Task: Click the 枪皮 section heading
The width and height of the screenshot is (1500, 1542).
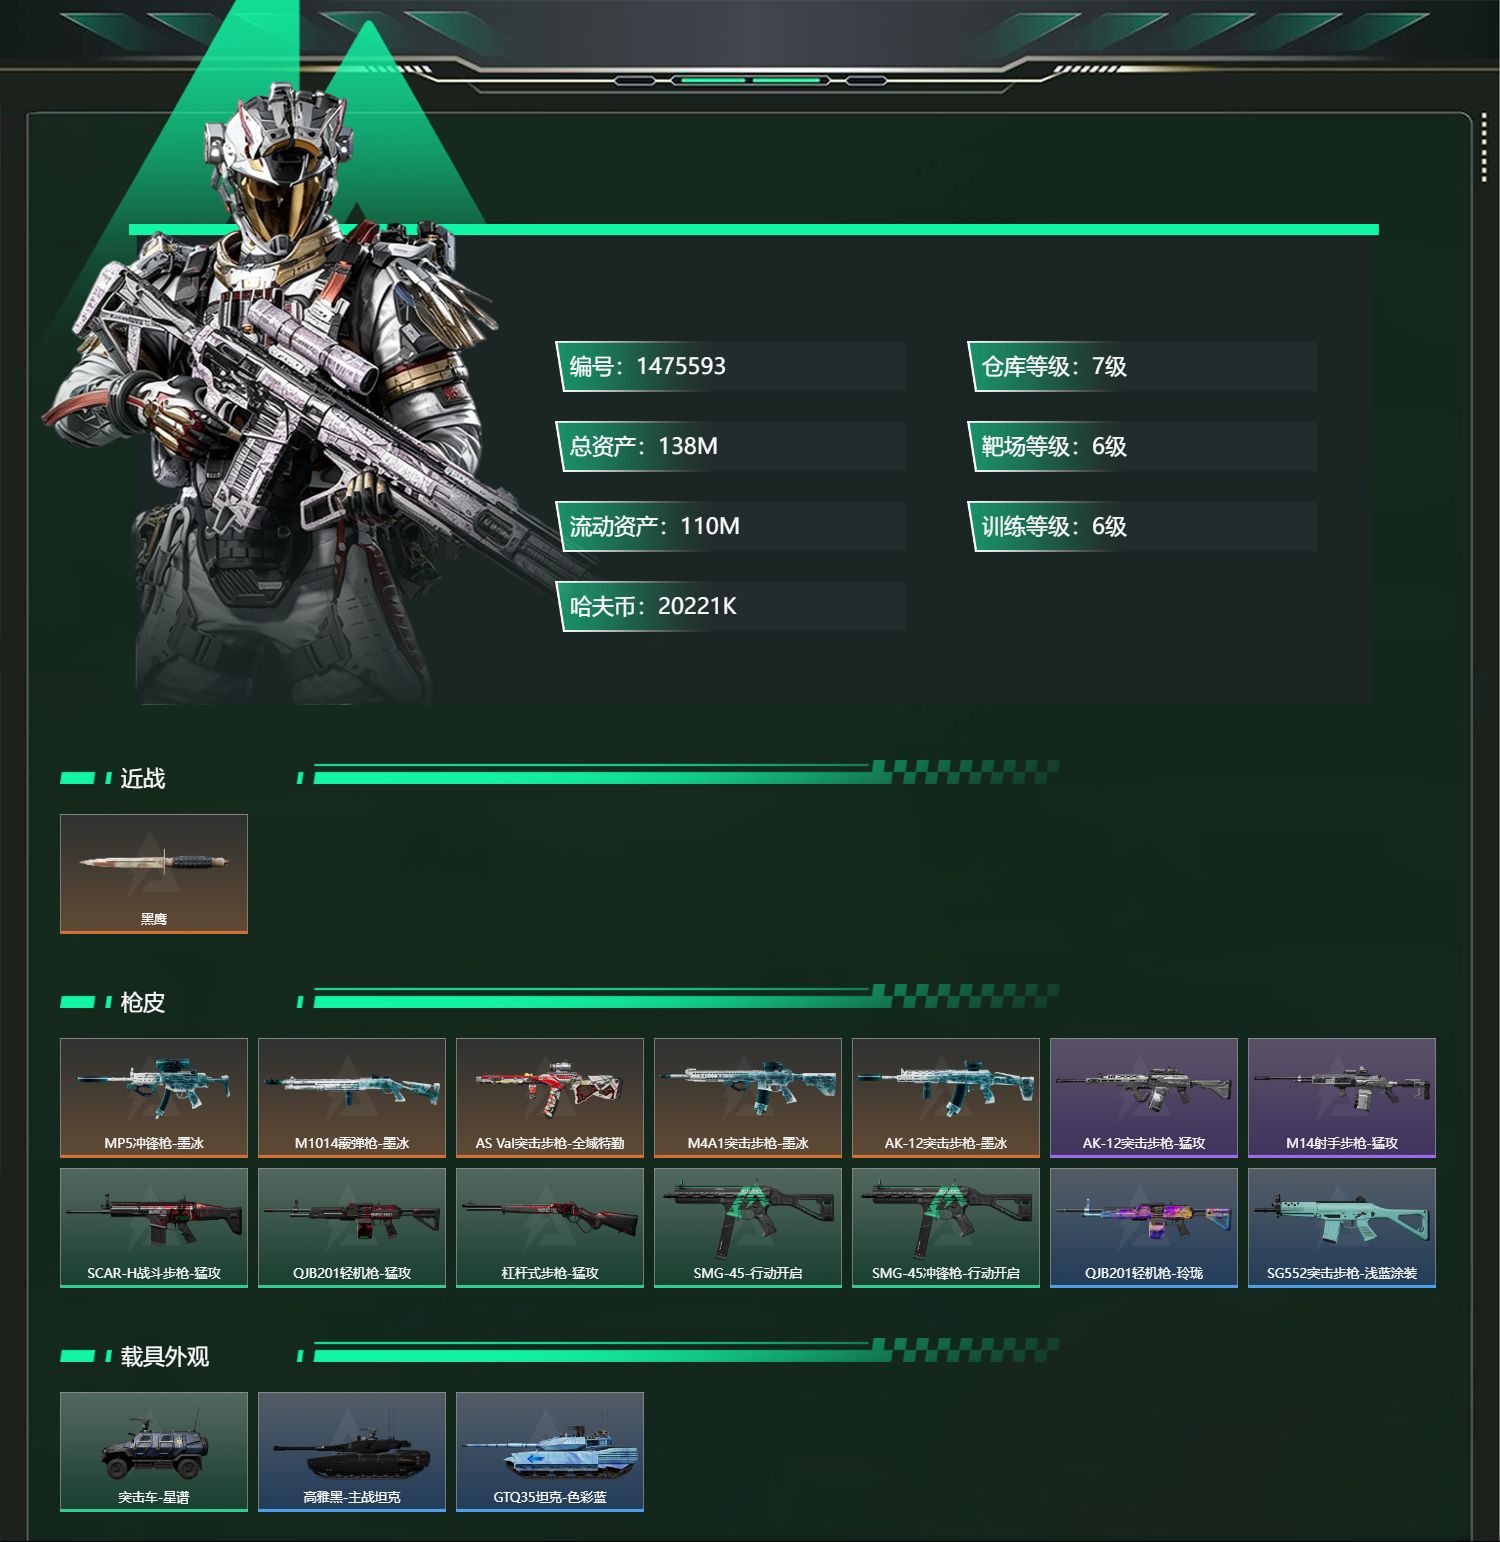Action: (x=143, y=1002)
